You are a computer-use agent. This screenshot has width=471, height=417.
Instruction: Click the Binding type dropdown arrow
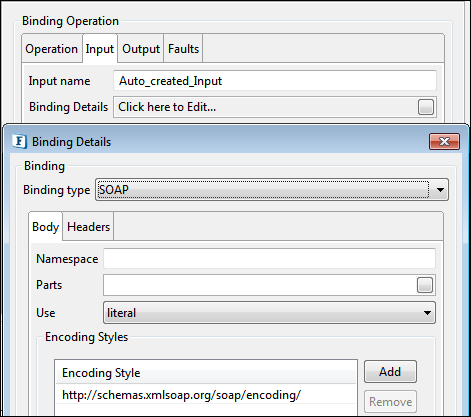(440, 190)
